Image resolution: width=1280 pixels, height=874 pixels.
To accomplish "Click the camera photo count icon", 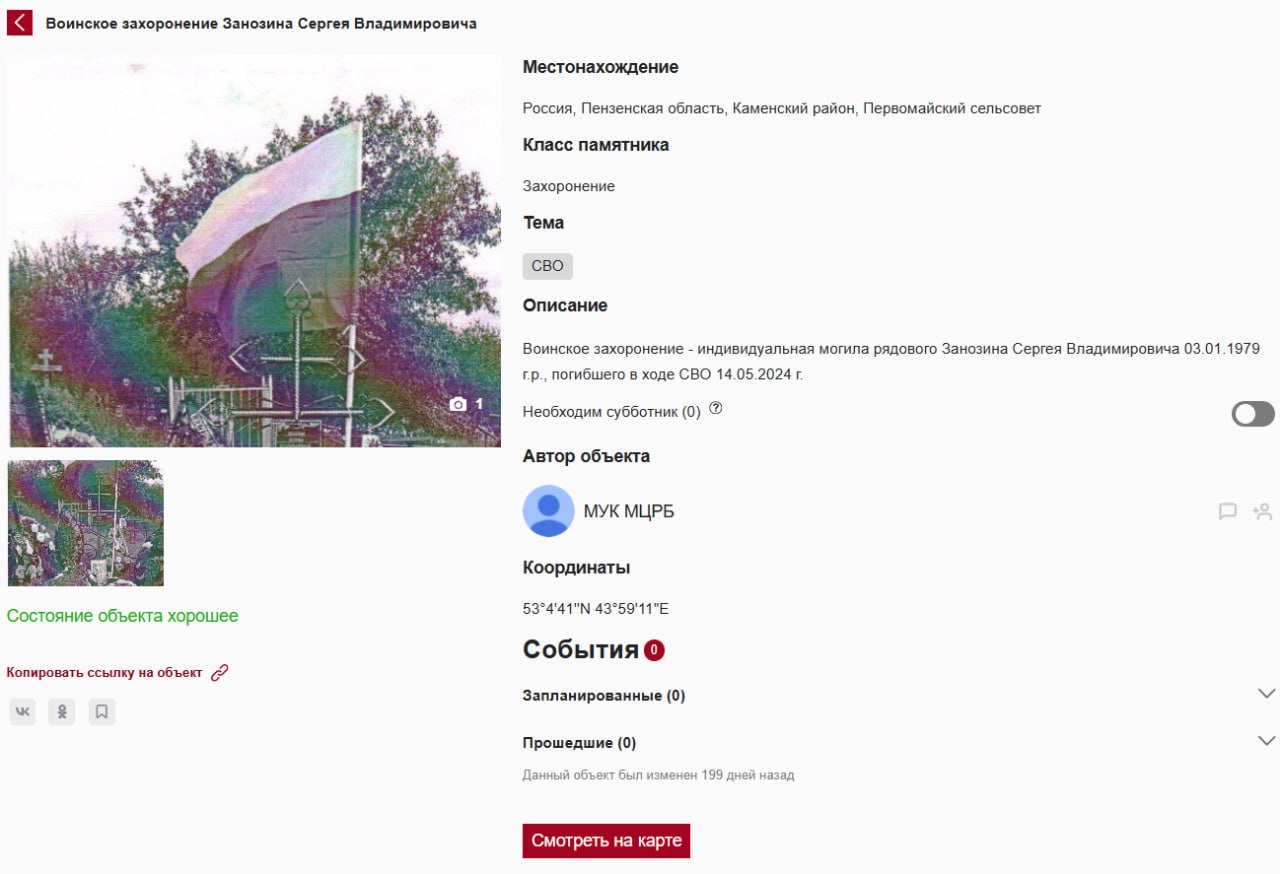I will [459, 404].
